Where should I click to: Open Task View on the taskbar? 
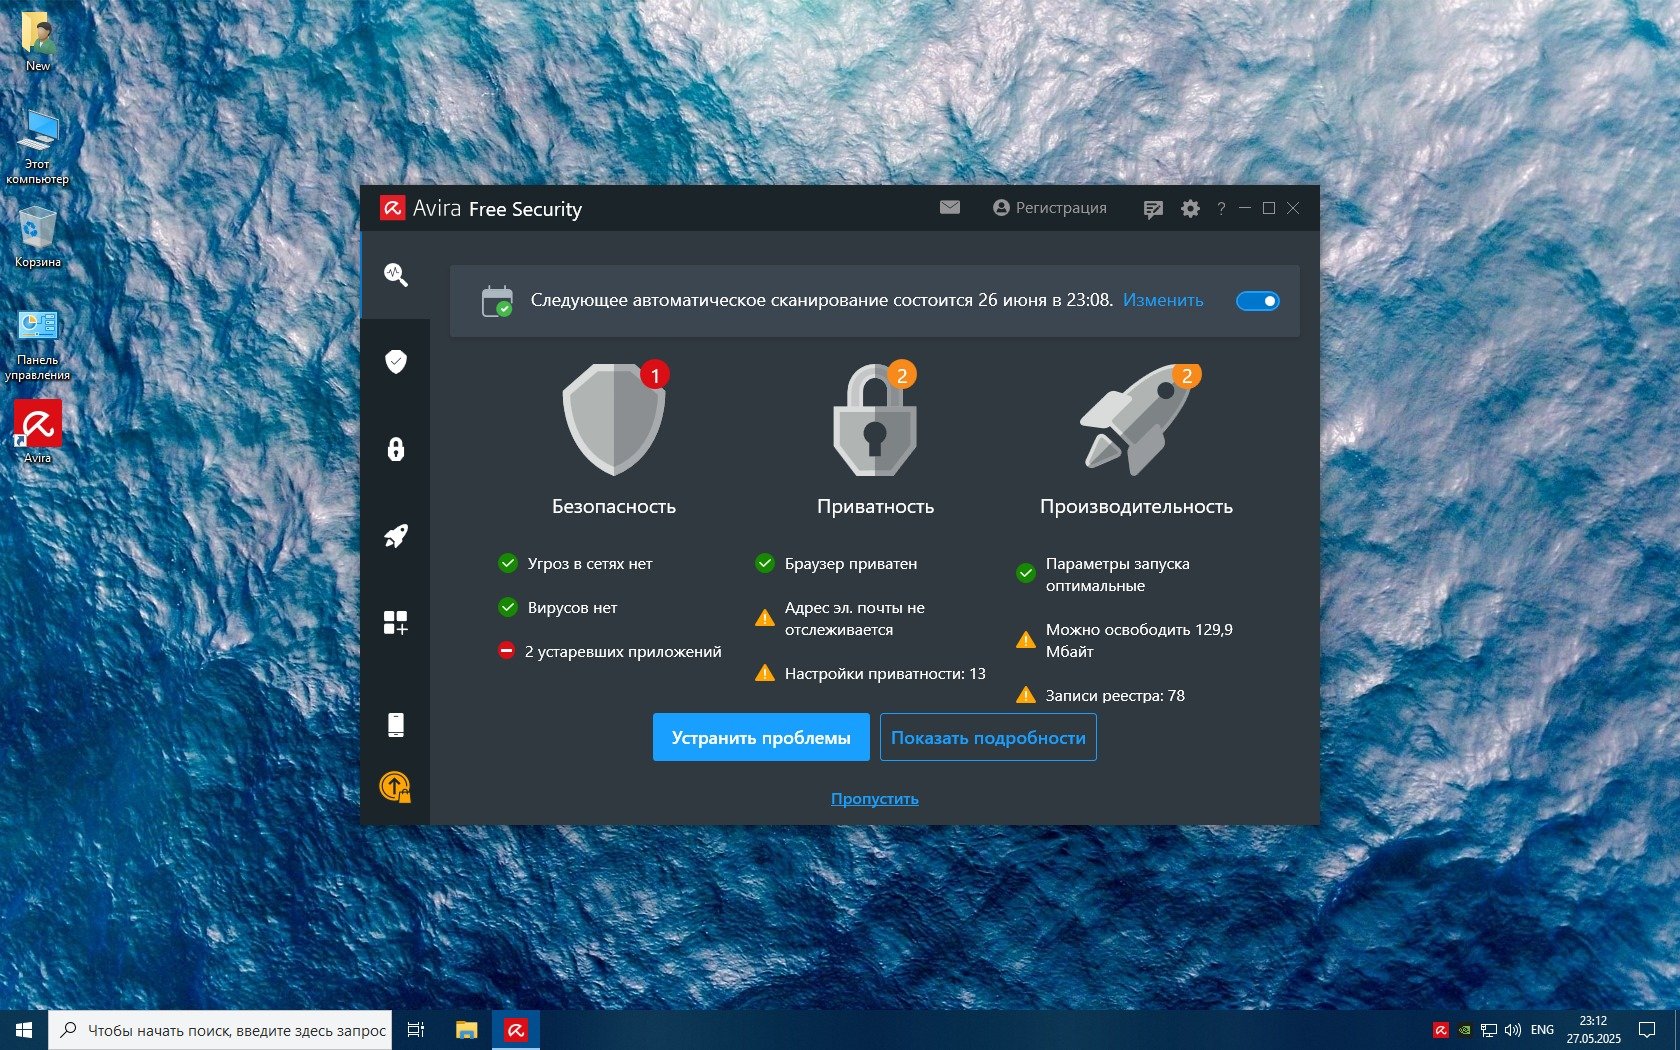point(416,1030)
